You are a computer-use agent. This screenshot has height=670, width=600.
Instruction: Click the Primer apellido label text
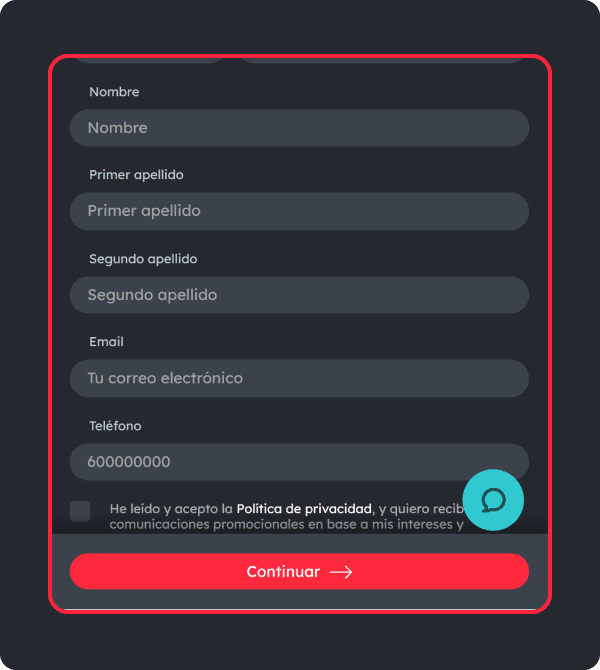(x=136, y=175)
